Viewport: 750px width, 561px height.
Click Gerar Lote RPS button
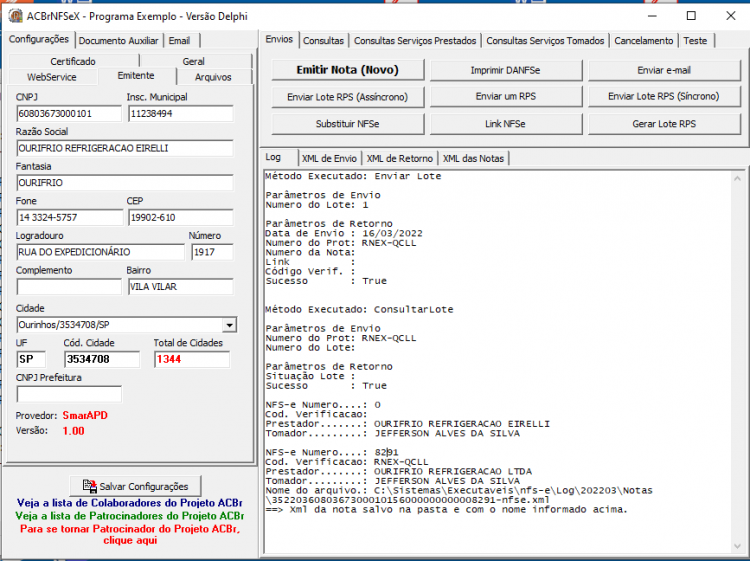click(664, 124)
